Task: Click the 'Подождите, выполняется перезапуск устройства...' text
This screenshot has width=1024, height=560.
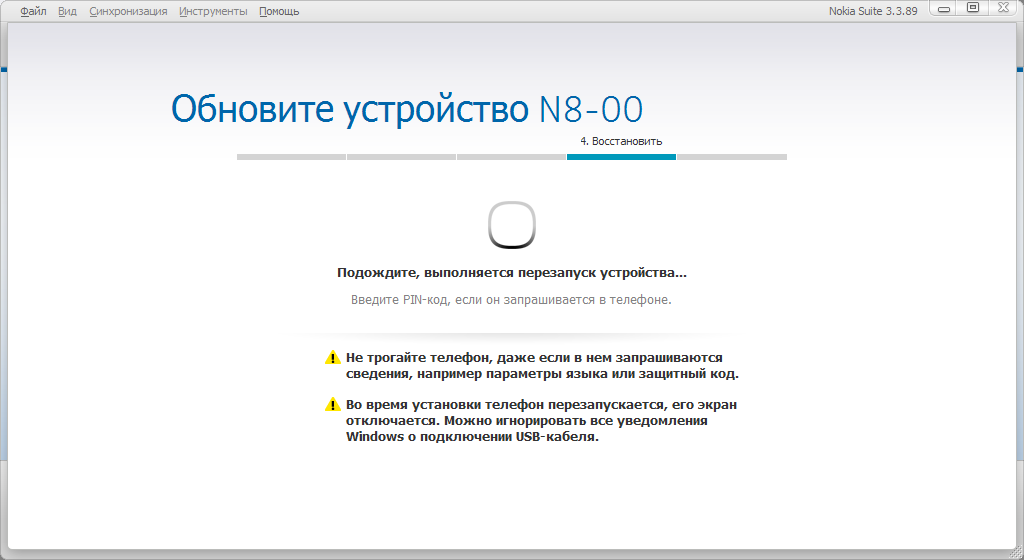Action: (512, 273)
